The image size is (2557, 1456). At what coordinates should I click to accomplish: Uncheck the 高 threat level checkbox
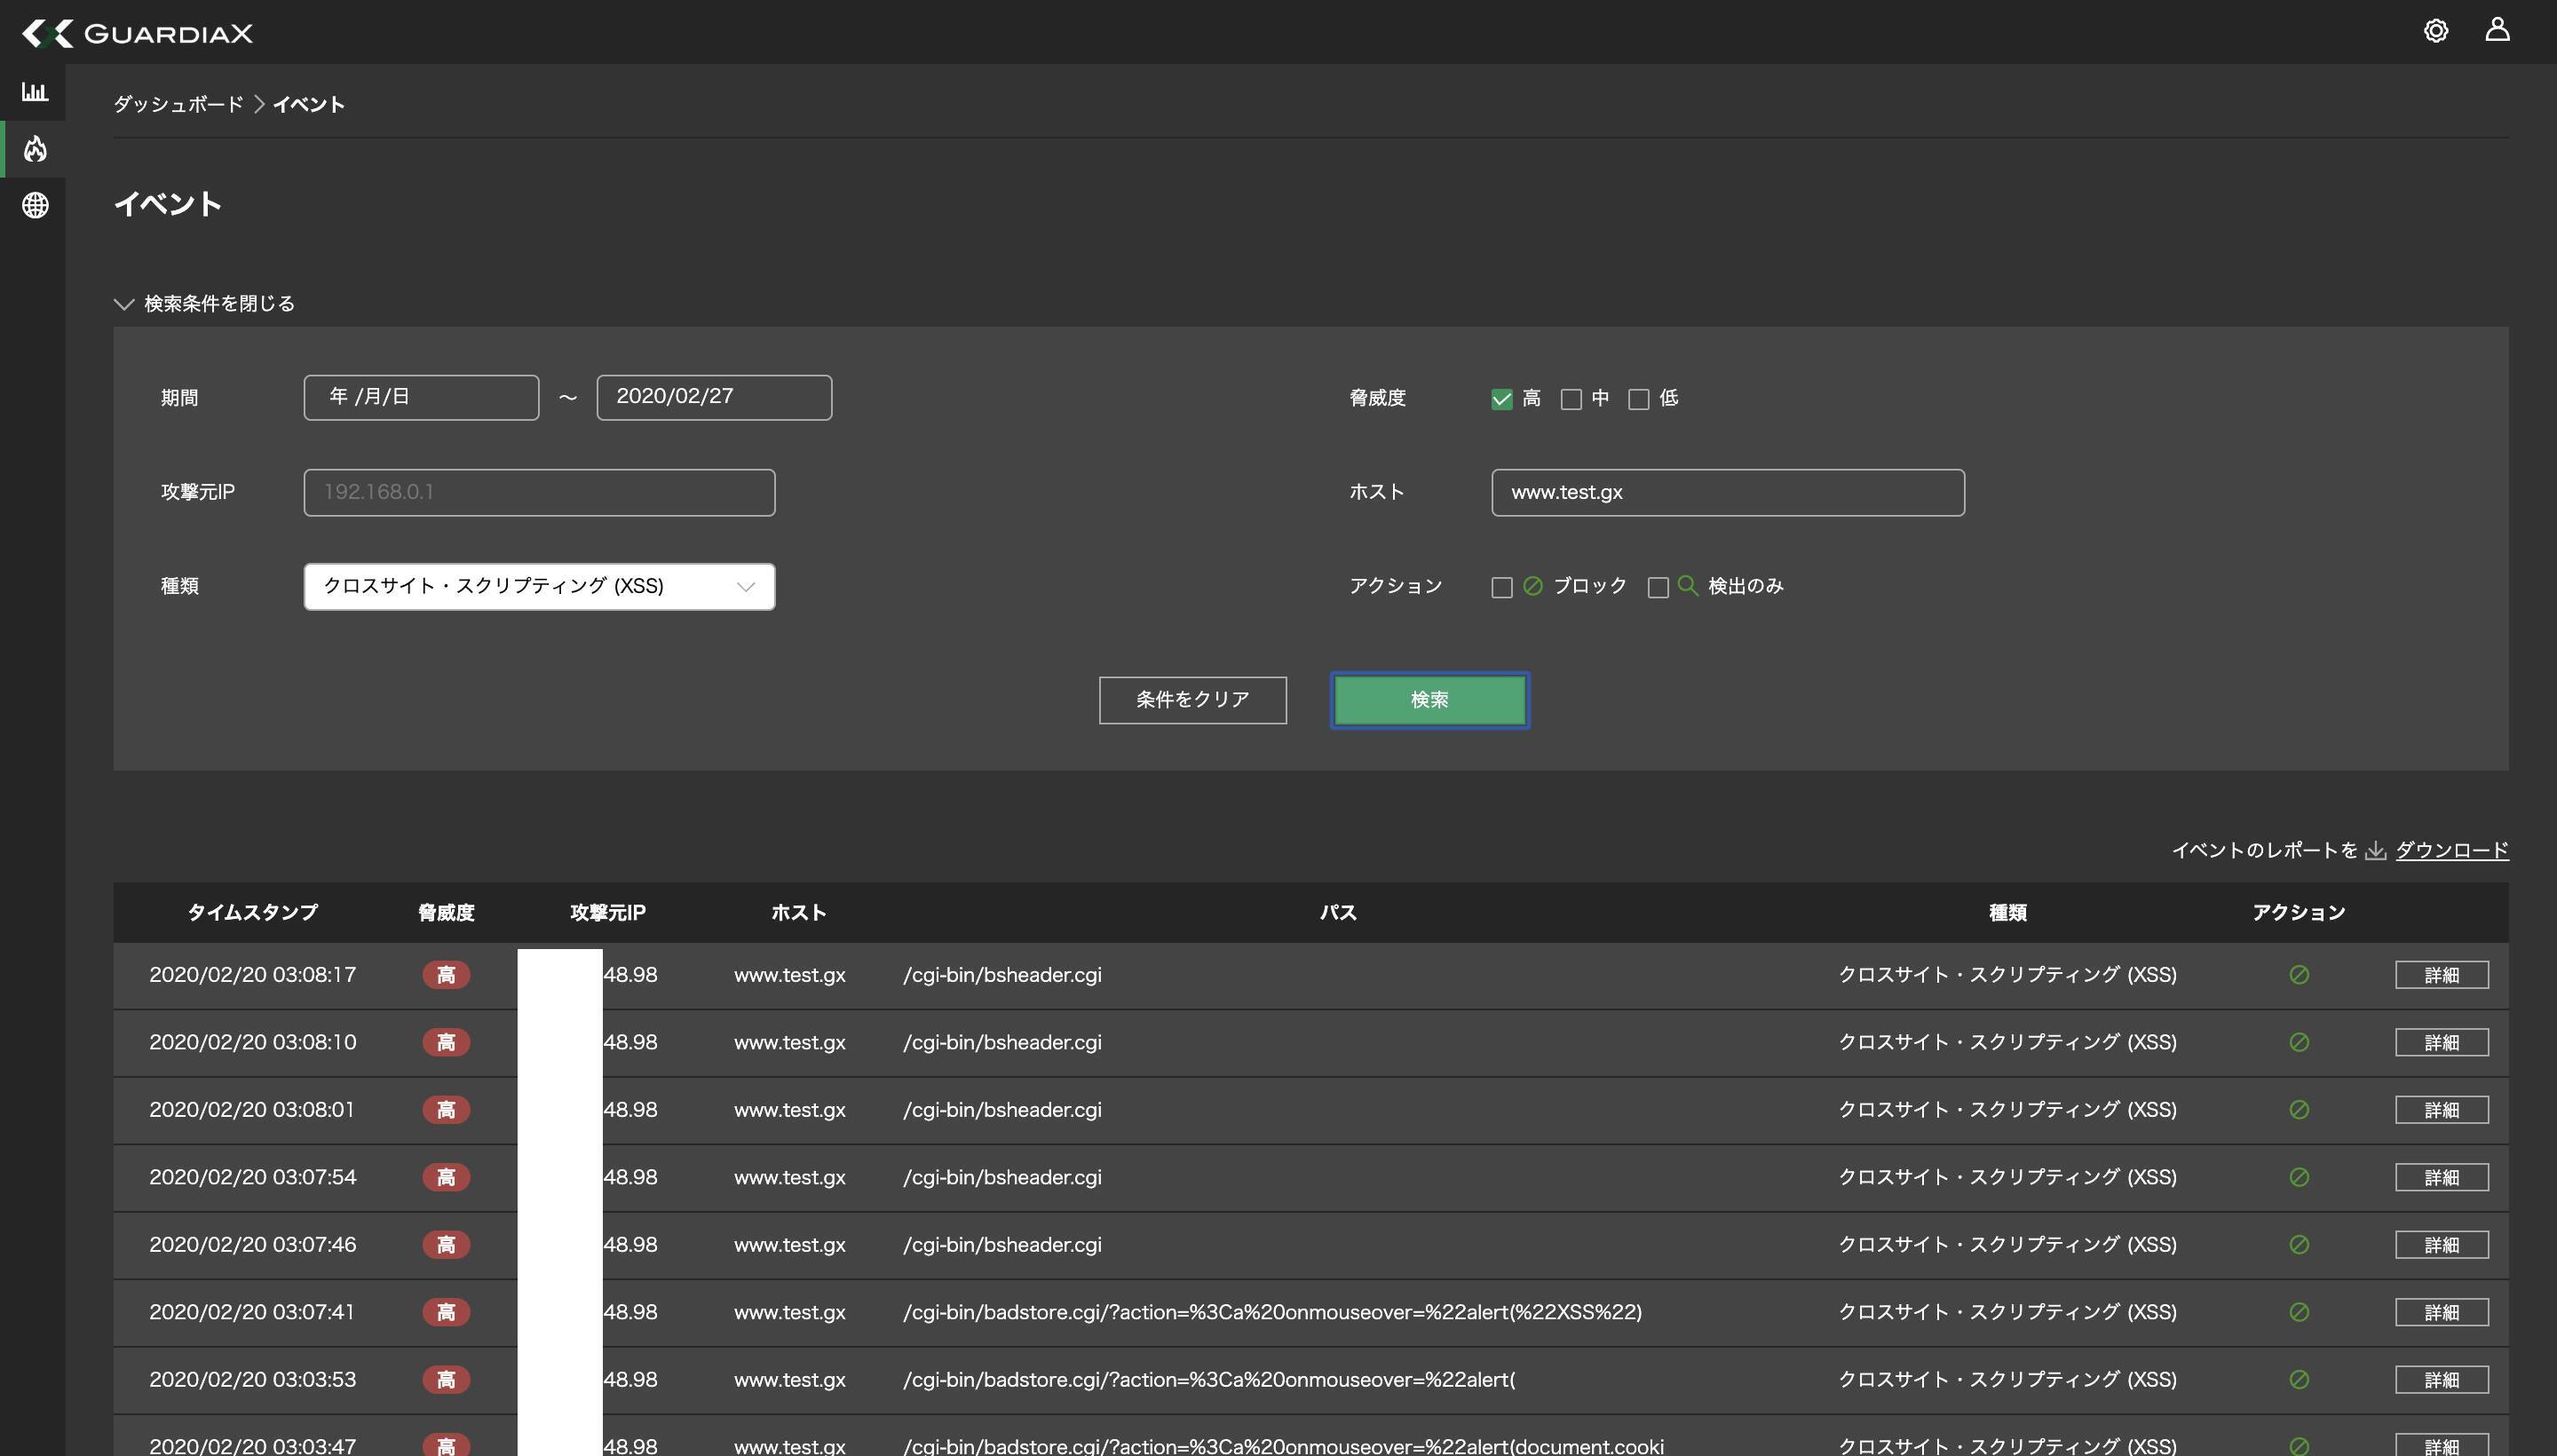[1501, 399]
